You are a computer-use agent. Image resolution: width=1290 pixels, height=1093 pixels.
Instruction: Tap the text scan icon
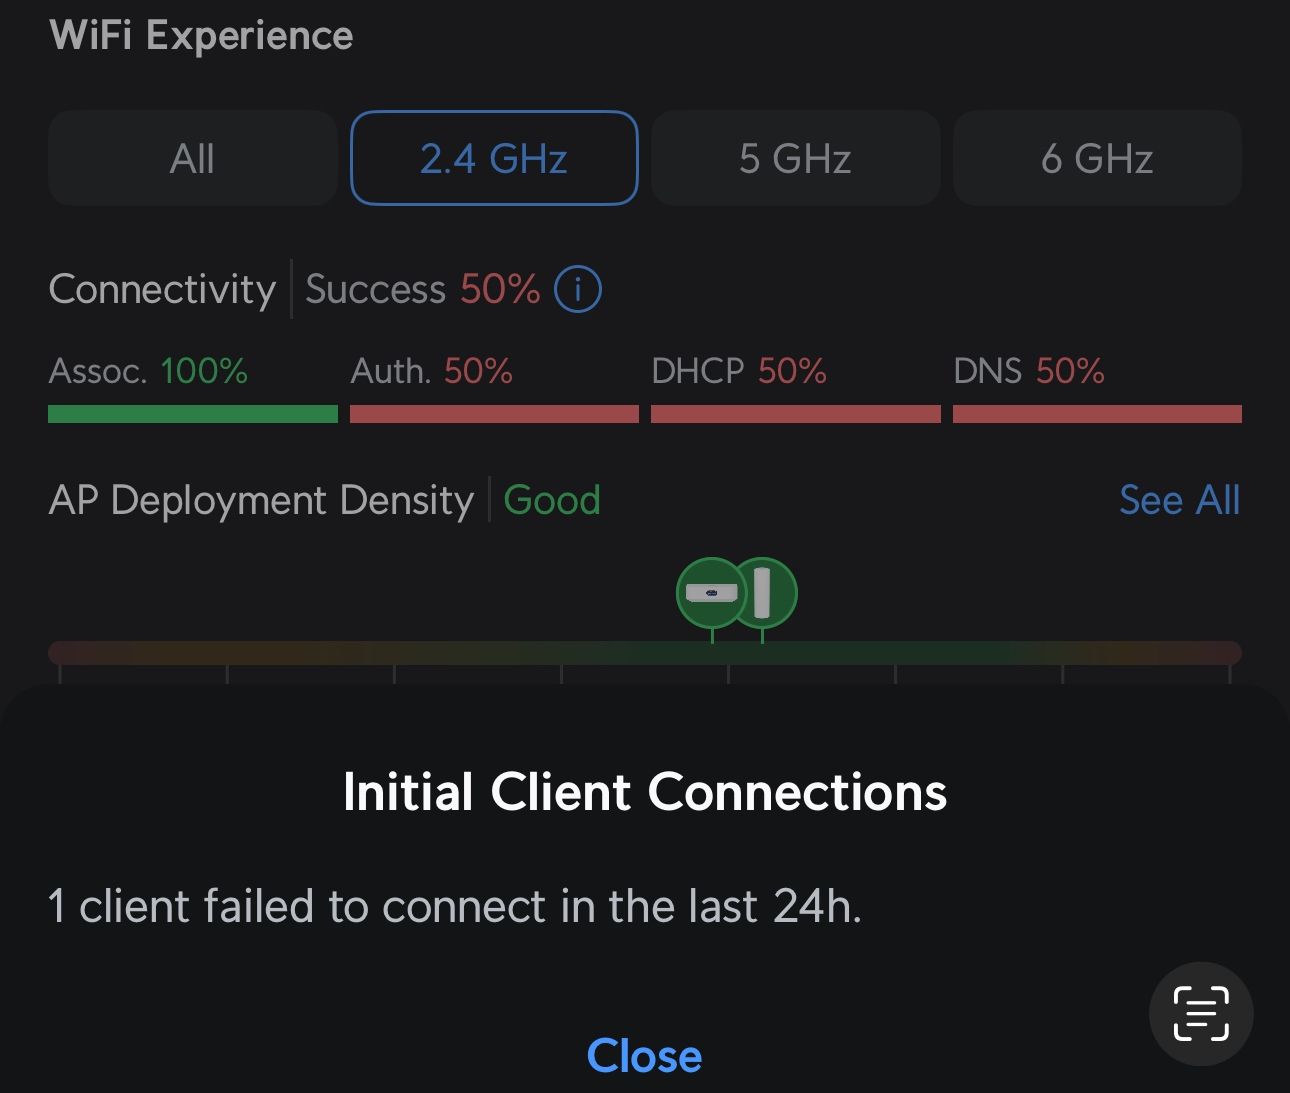tap(1200, 1013)
